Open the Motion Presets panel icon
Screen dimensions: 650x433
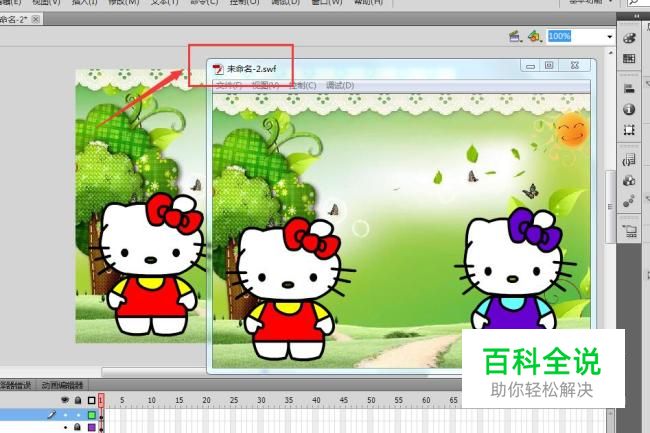[629, 201]
